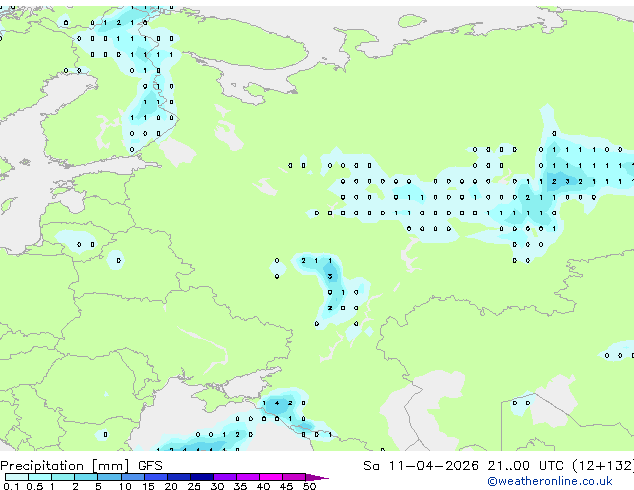Click the 35–40 mm violet legend swatch
The image size is (634, 490).
point(248,477)
